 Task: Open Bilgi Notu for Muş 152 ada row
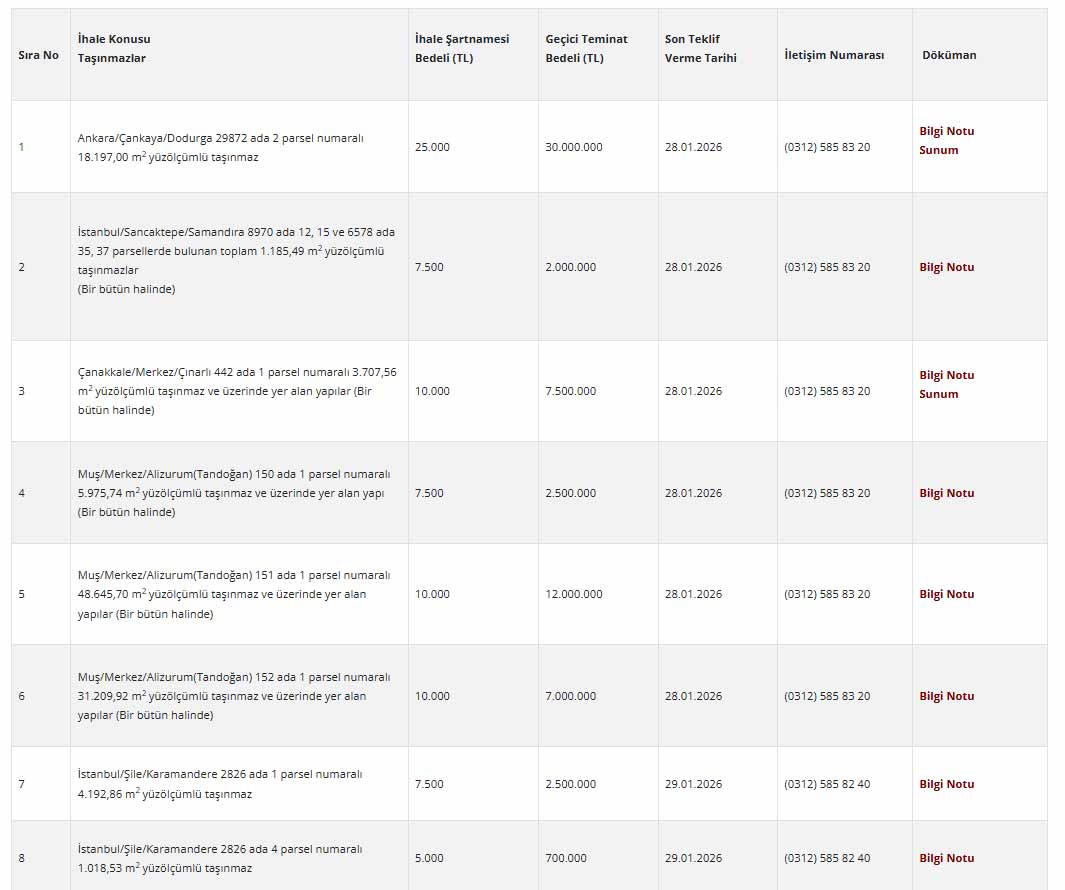946,696
